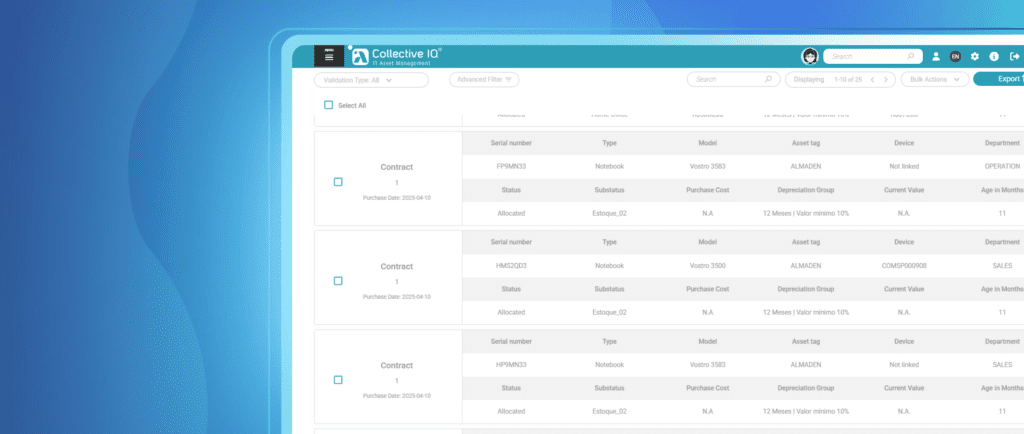The image size is (1024, 434).
Task: Click the user profile icon in header
Action: [x=936, y=57]
